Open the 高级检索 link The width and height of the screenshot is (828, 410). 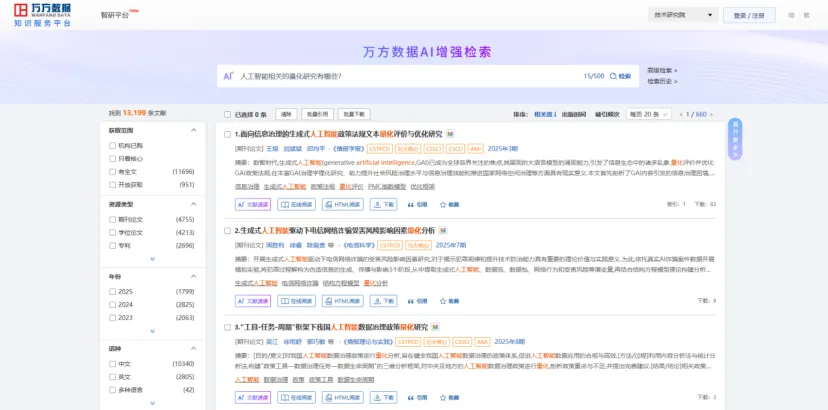(661, 70)
